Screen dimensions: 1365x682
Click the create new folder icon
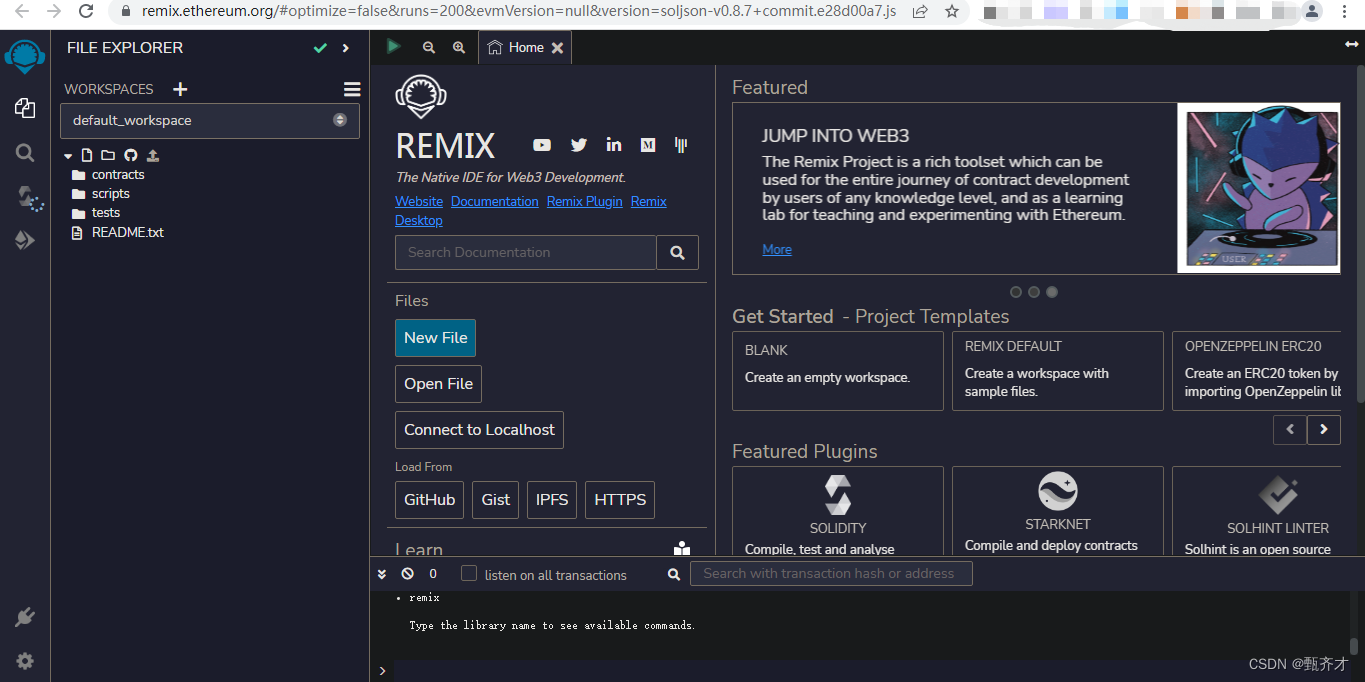coord(106,155)
